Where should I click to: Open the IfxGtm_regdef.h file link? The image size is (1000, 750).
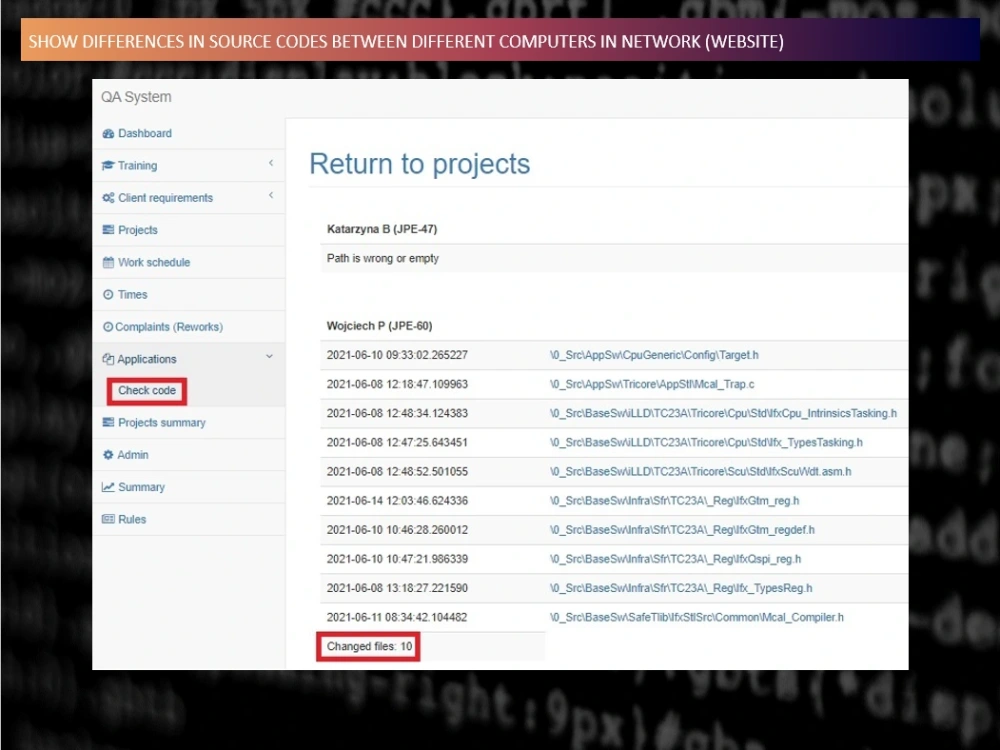[682, 530]
